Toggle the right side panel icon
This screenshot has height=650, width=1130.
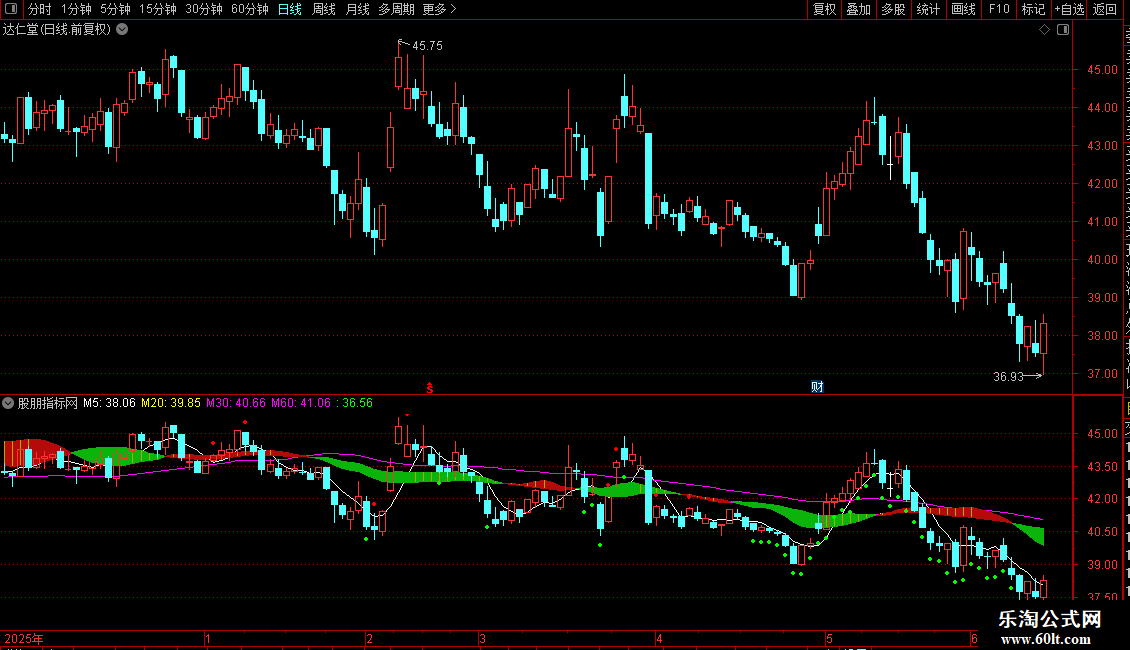point(1063,30)
